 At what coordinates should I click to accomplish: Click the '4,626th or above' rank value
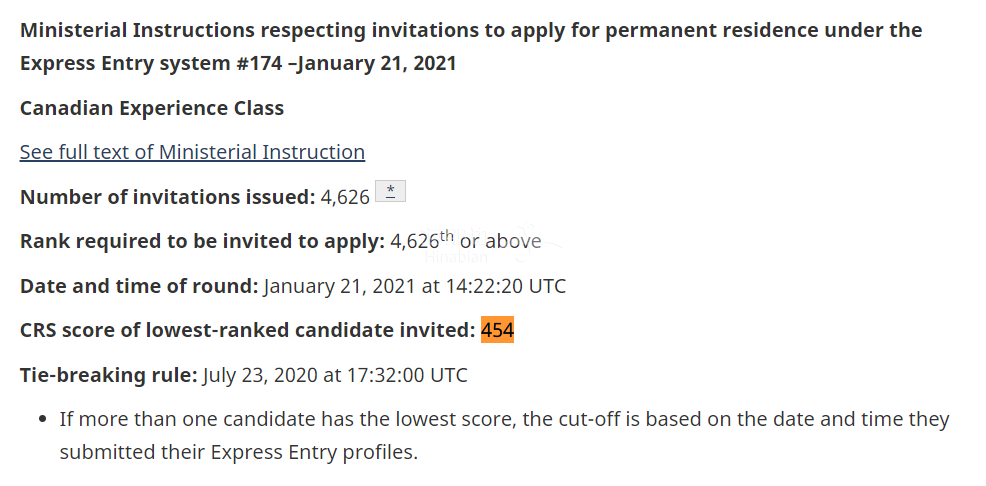(465, 241)
